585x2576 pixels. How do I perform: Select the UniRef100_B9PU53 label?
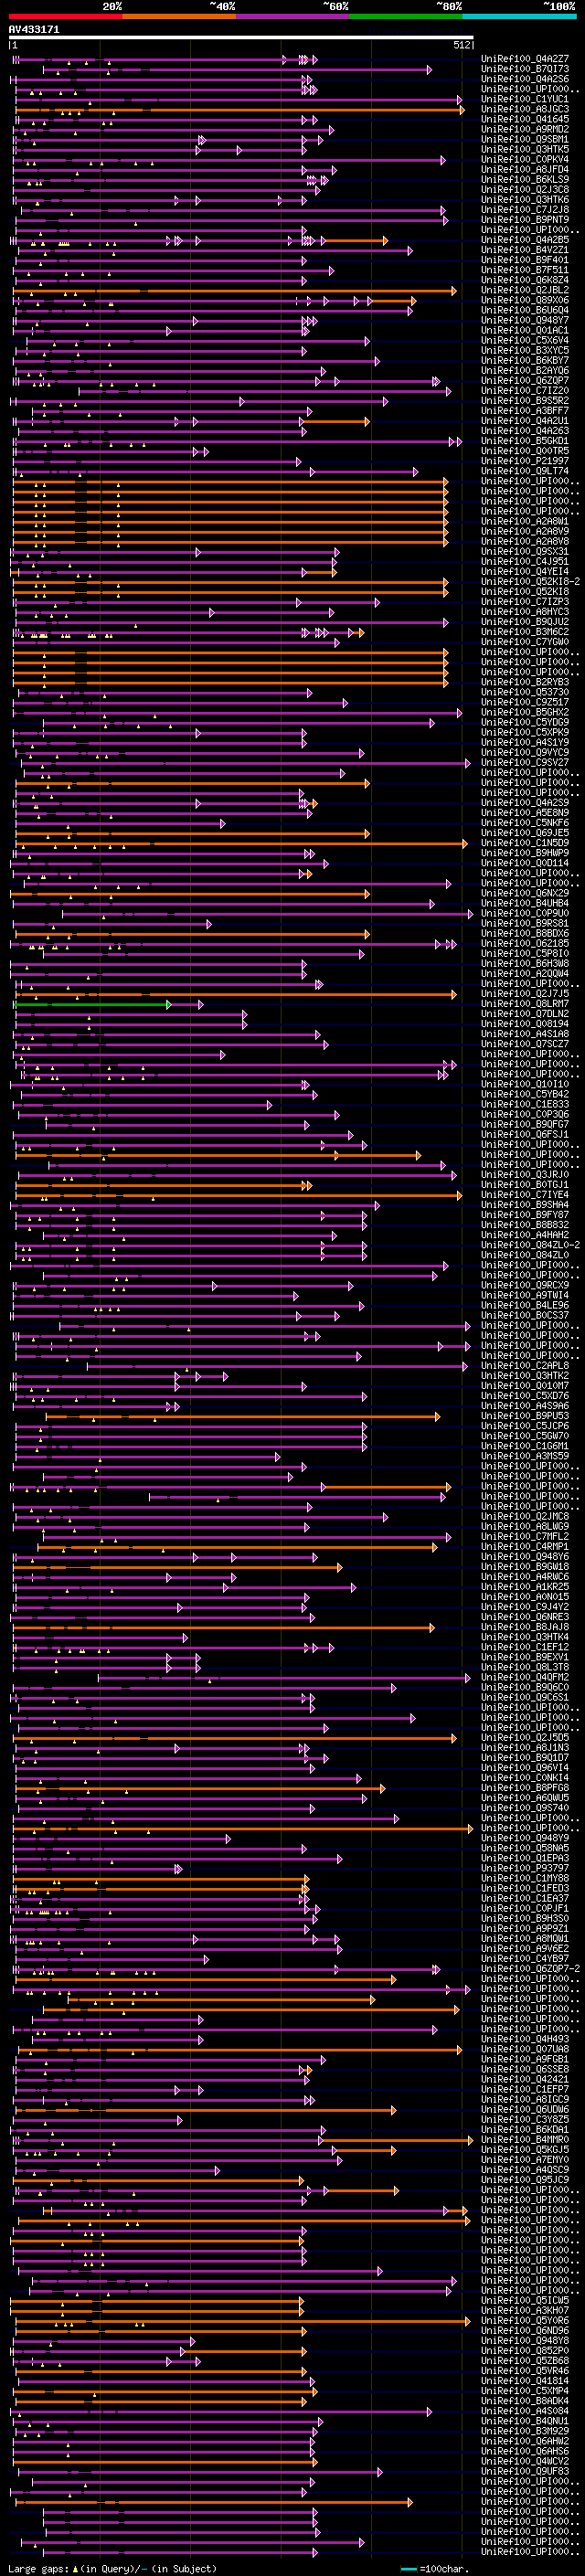click(525, 1416)
